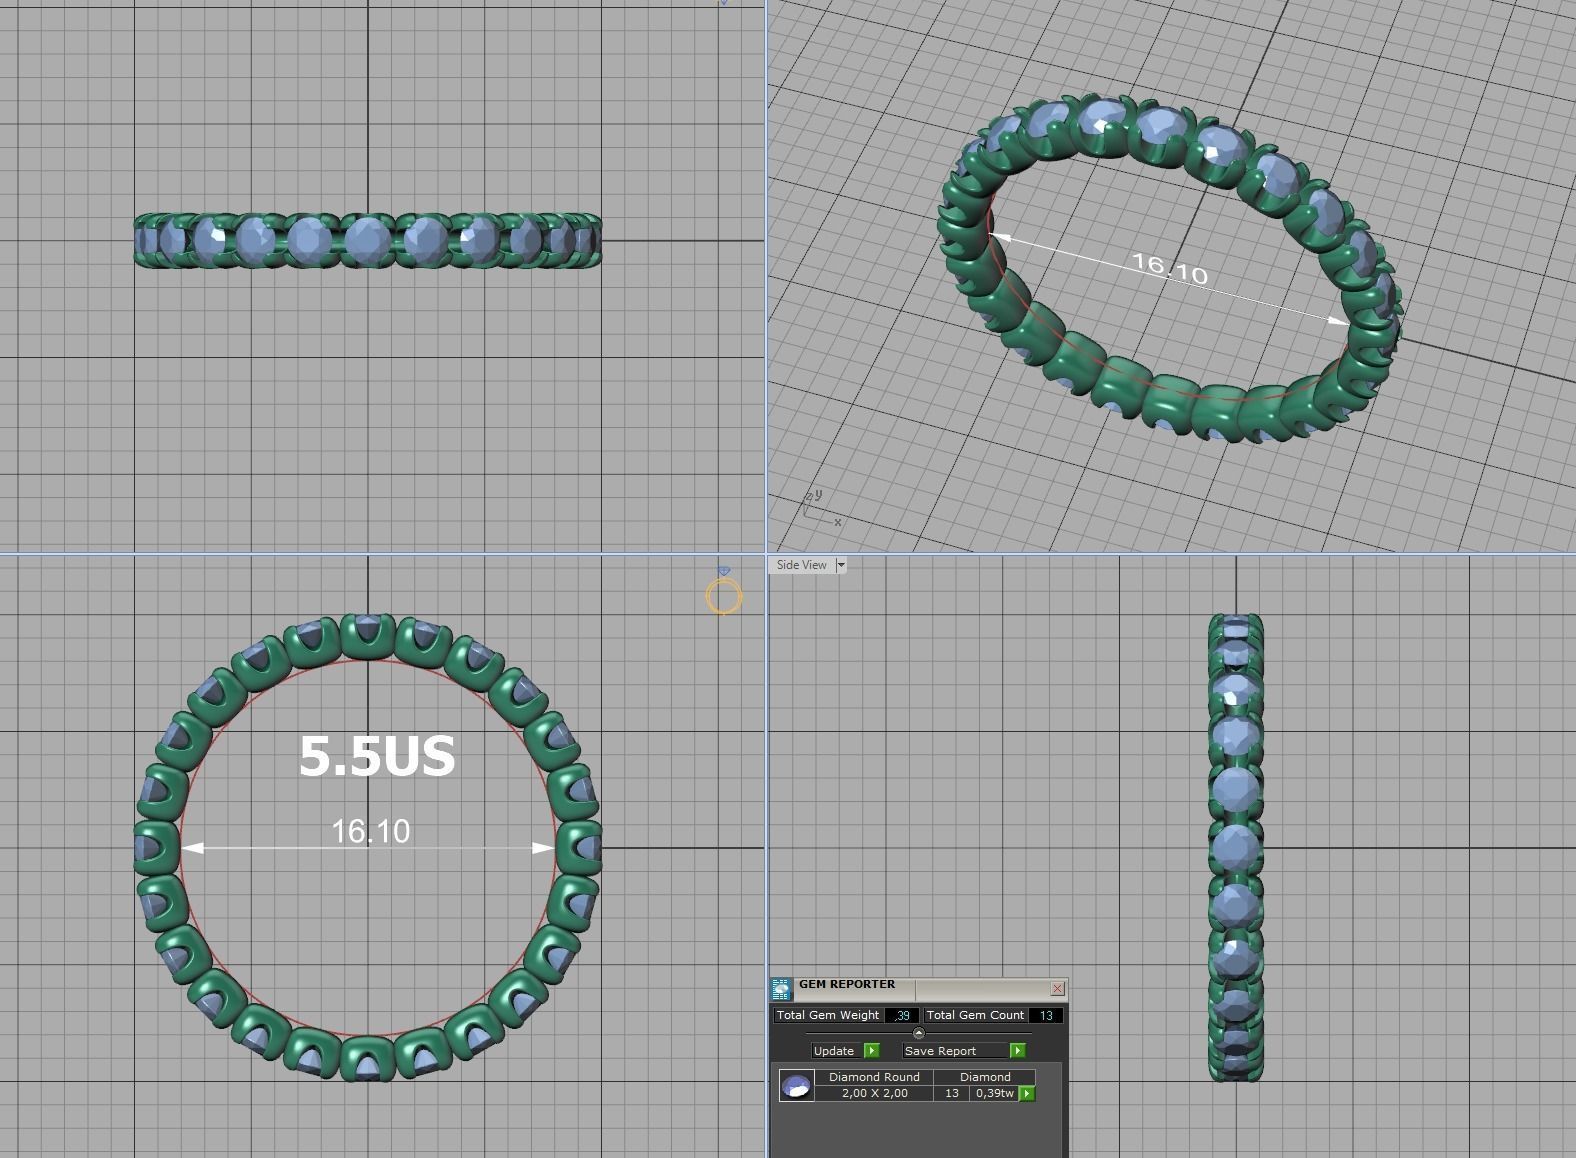Screen dimensions: 1576x1158
Task: Click the orange ring icon in viewport
Action: coord(724,597)
